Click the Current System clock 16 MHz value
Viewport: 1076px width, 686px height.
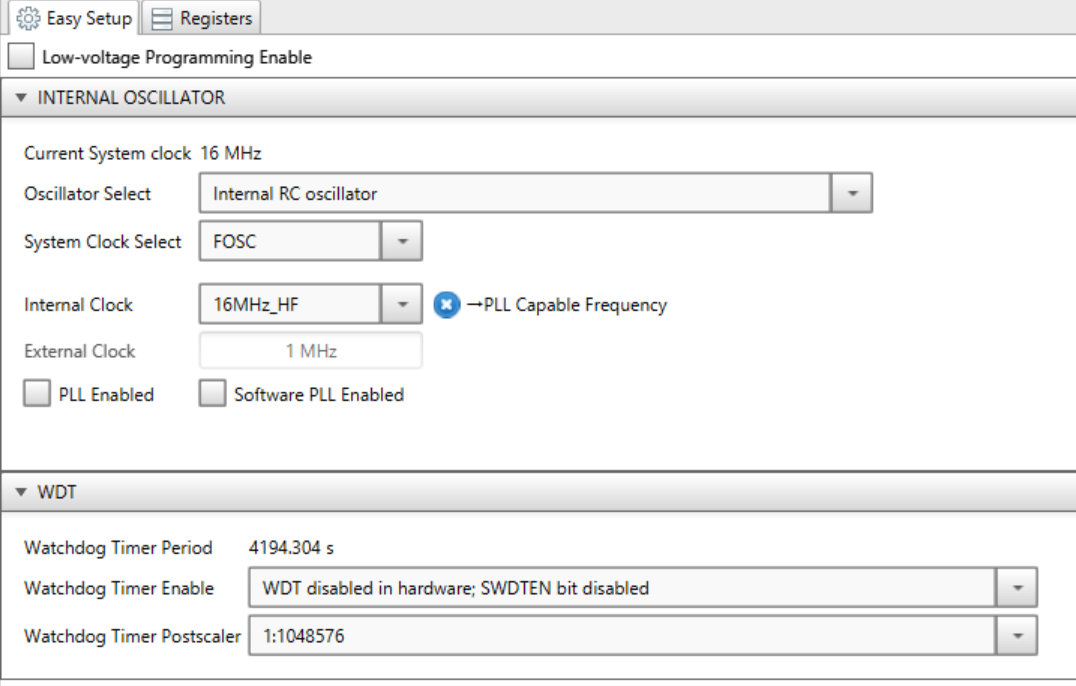click(x=231, y=153)
